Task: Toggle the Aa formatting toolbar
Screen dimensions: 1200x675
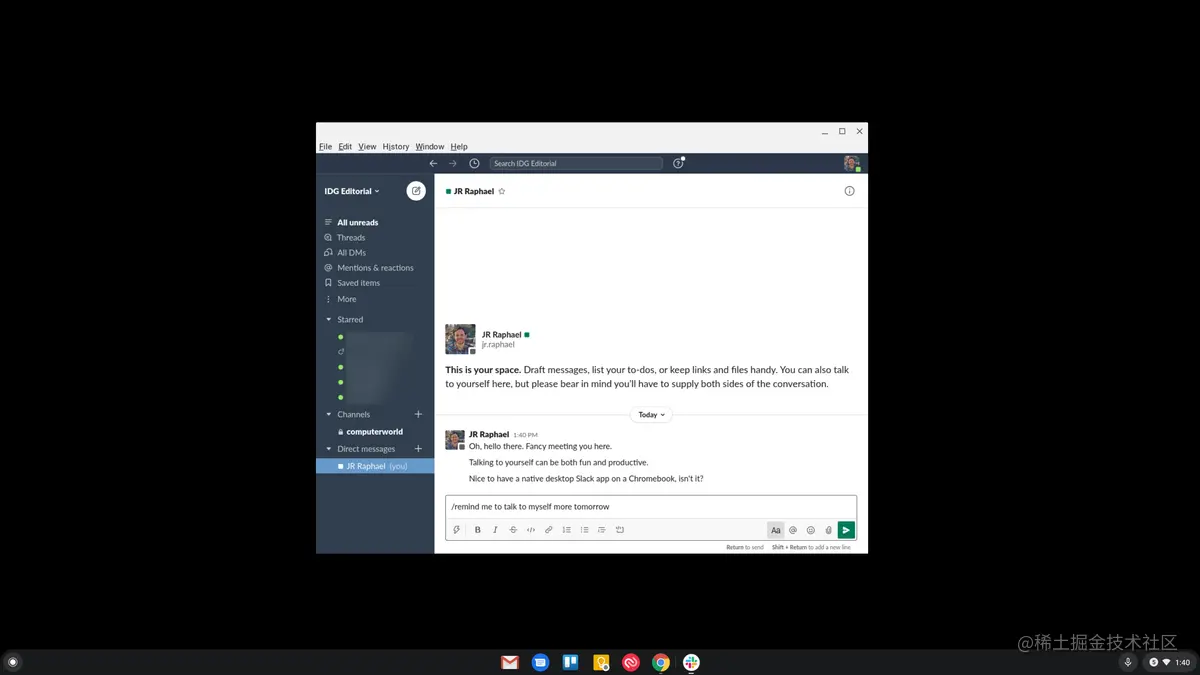Action: pyautogui.click(x=775, y=530)
